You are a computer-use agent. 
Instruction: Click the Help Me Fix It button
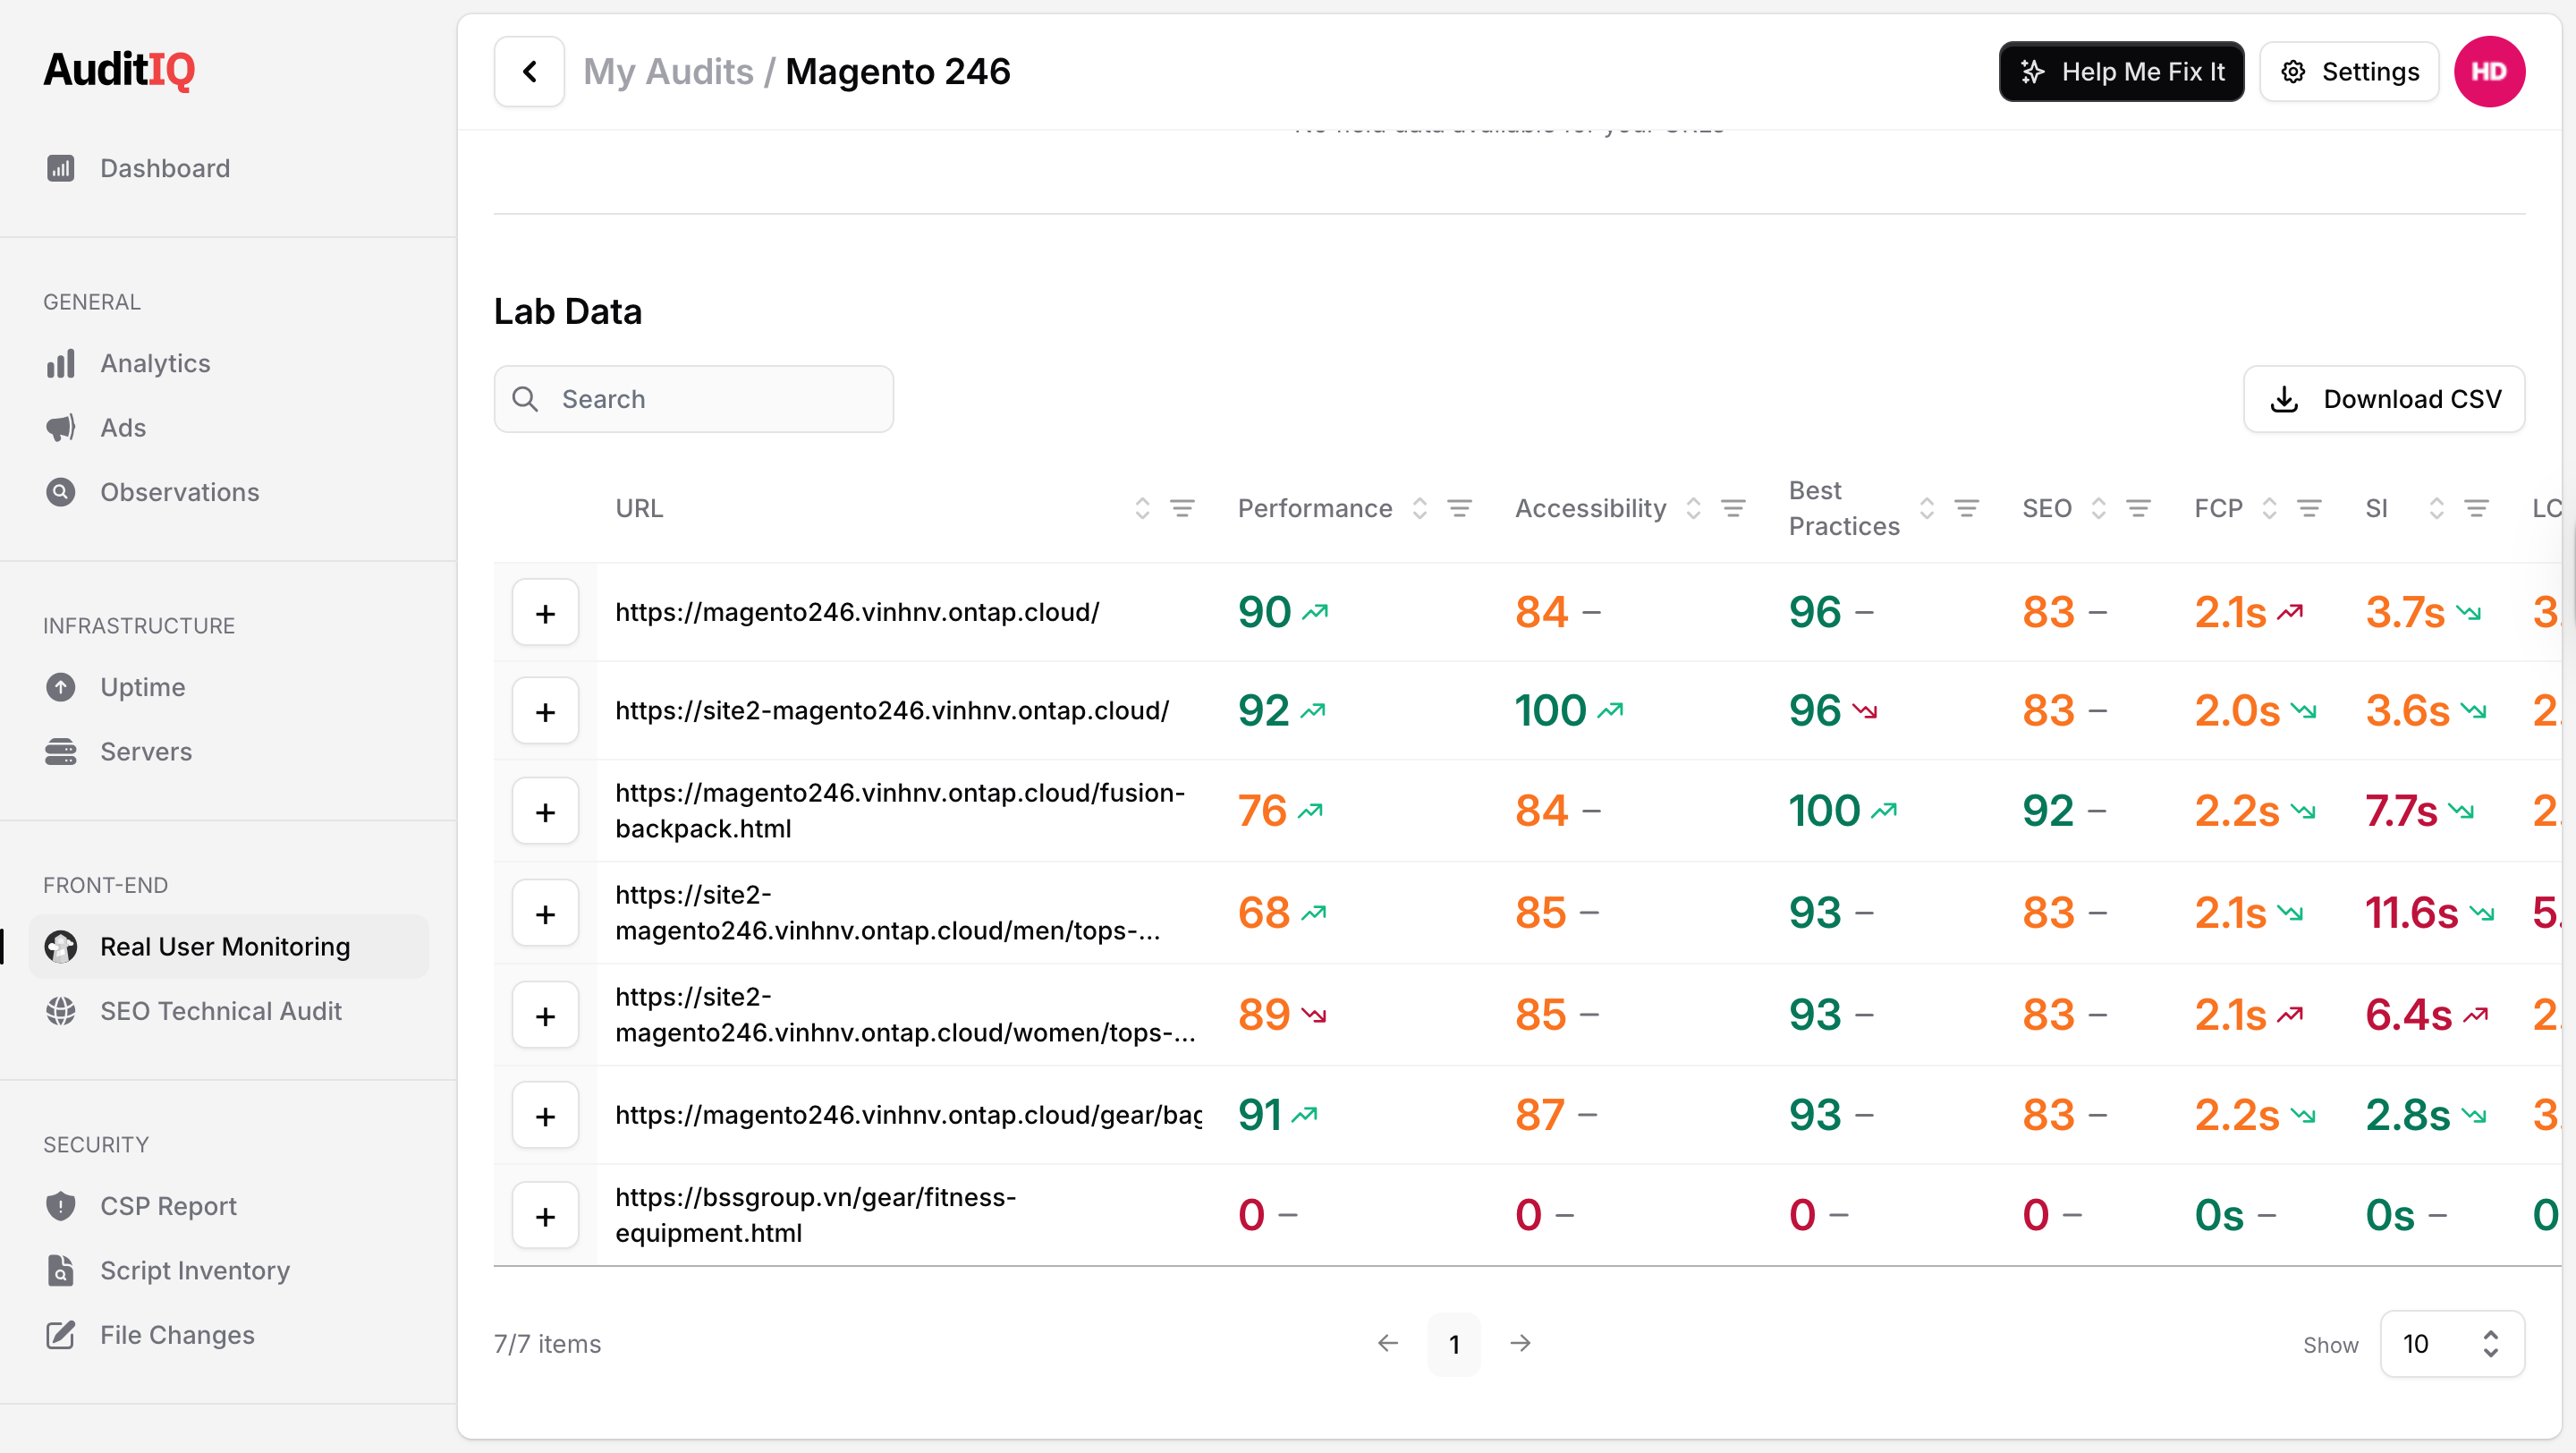pyautogui.click(x=2121, y=72)
